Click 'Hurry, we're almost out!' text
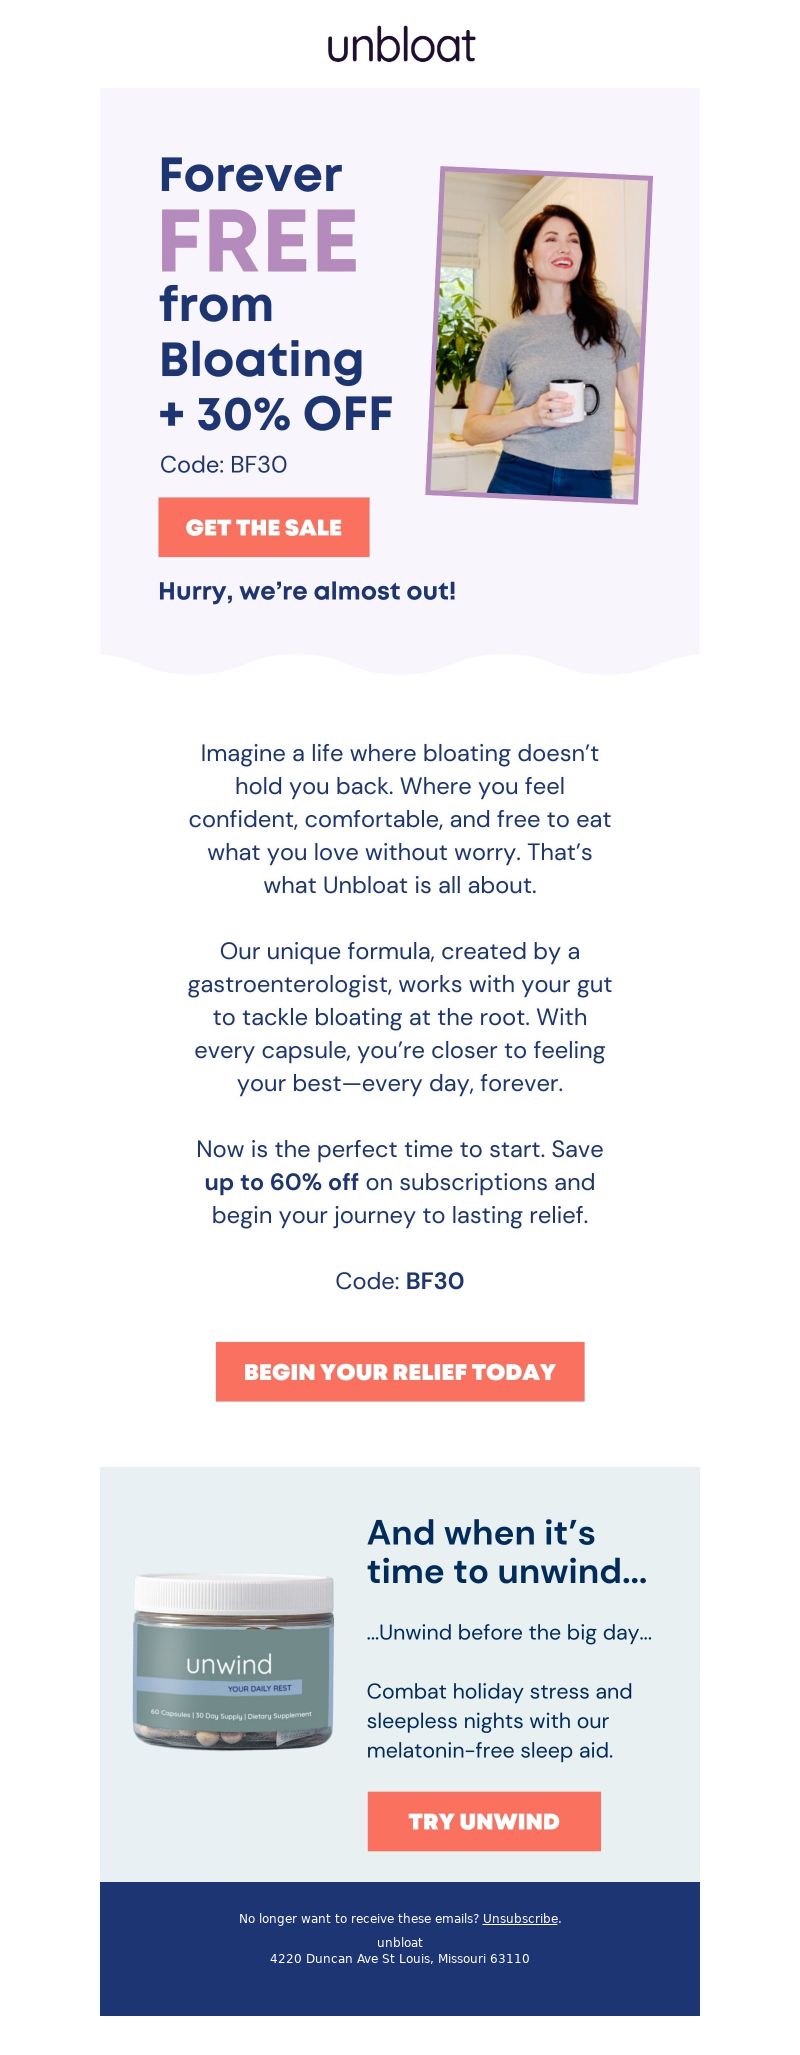The width and height of the screenshot is (800, 2055). (307, 591)
